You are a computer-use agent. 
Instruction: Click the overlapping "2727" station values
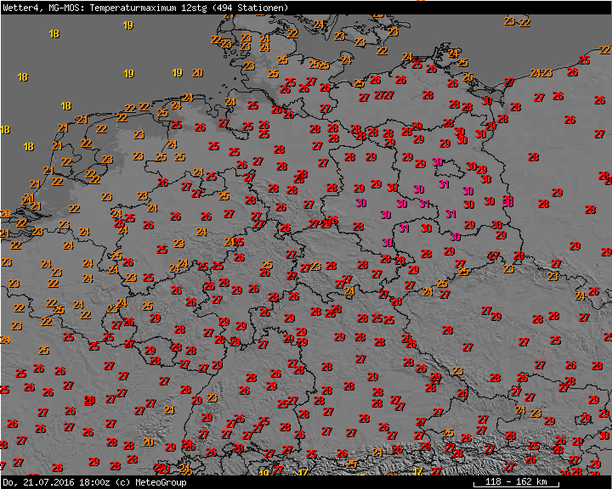384,95
